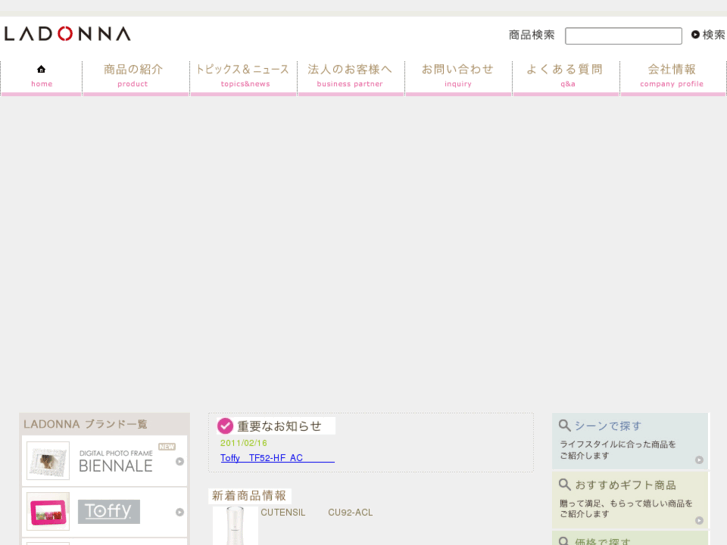Open the 会社情報 company profile menu
This screenshot has height=545, width=727.
point(673,77)
